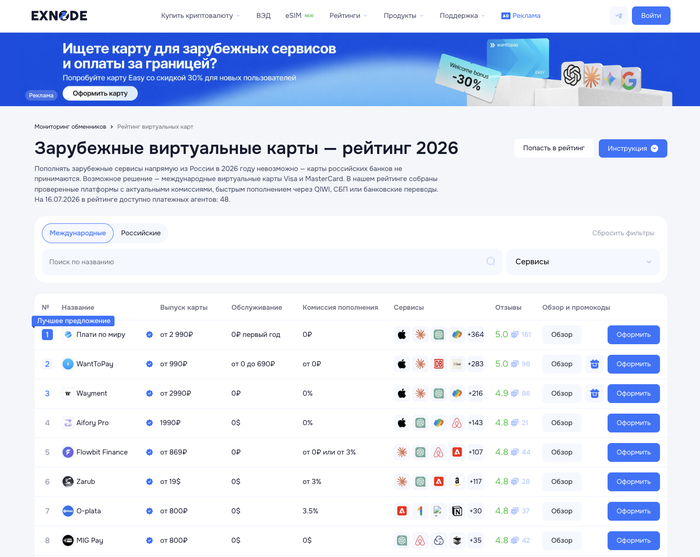Click the Apple service icon for Плати по миру
The width and height of the screenshot is (700, 557).
click(402, 335)
